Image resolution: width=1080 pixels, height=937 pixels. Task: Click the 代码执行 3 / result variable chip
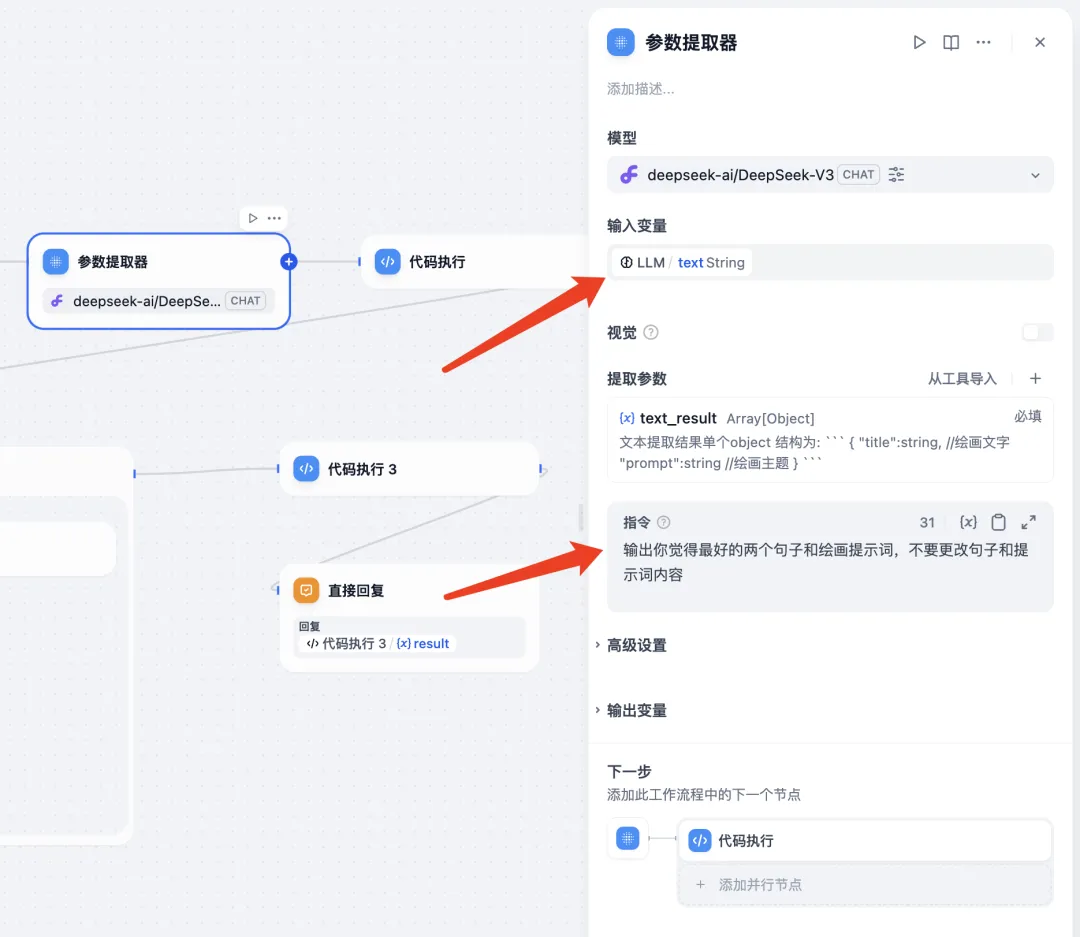tap(378, 643)
